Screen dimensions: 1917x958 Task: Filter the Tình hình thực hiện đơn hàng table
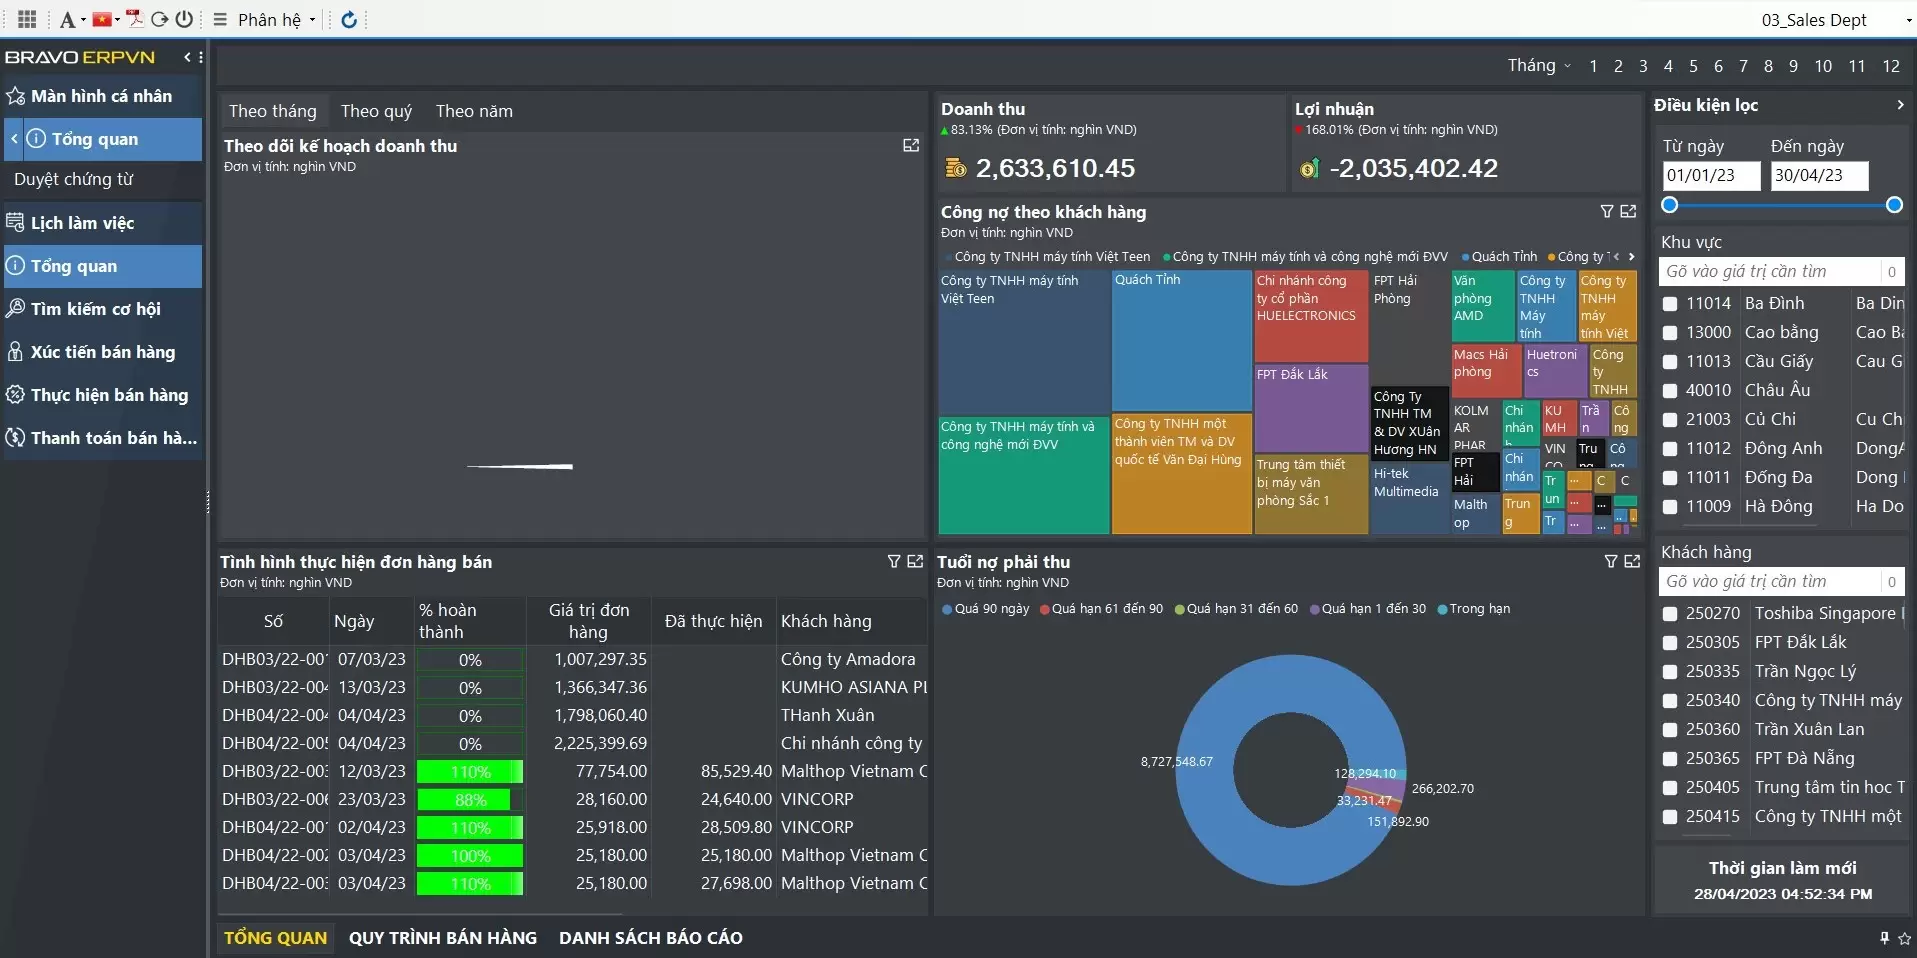click(894, 562)
